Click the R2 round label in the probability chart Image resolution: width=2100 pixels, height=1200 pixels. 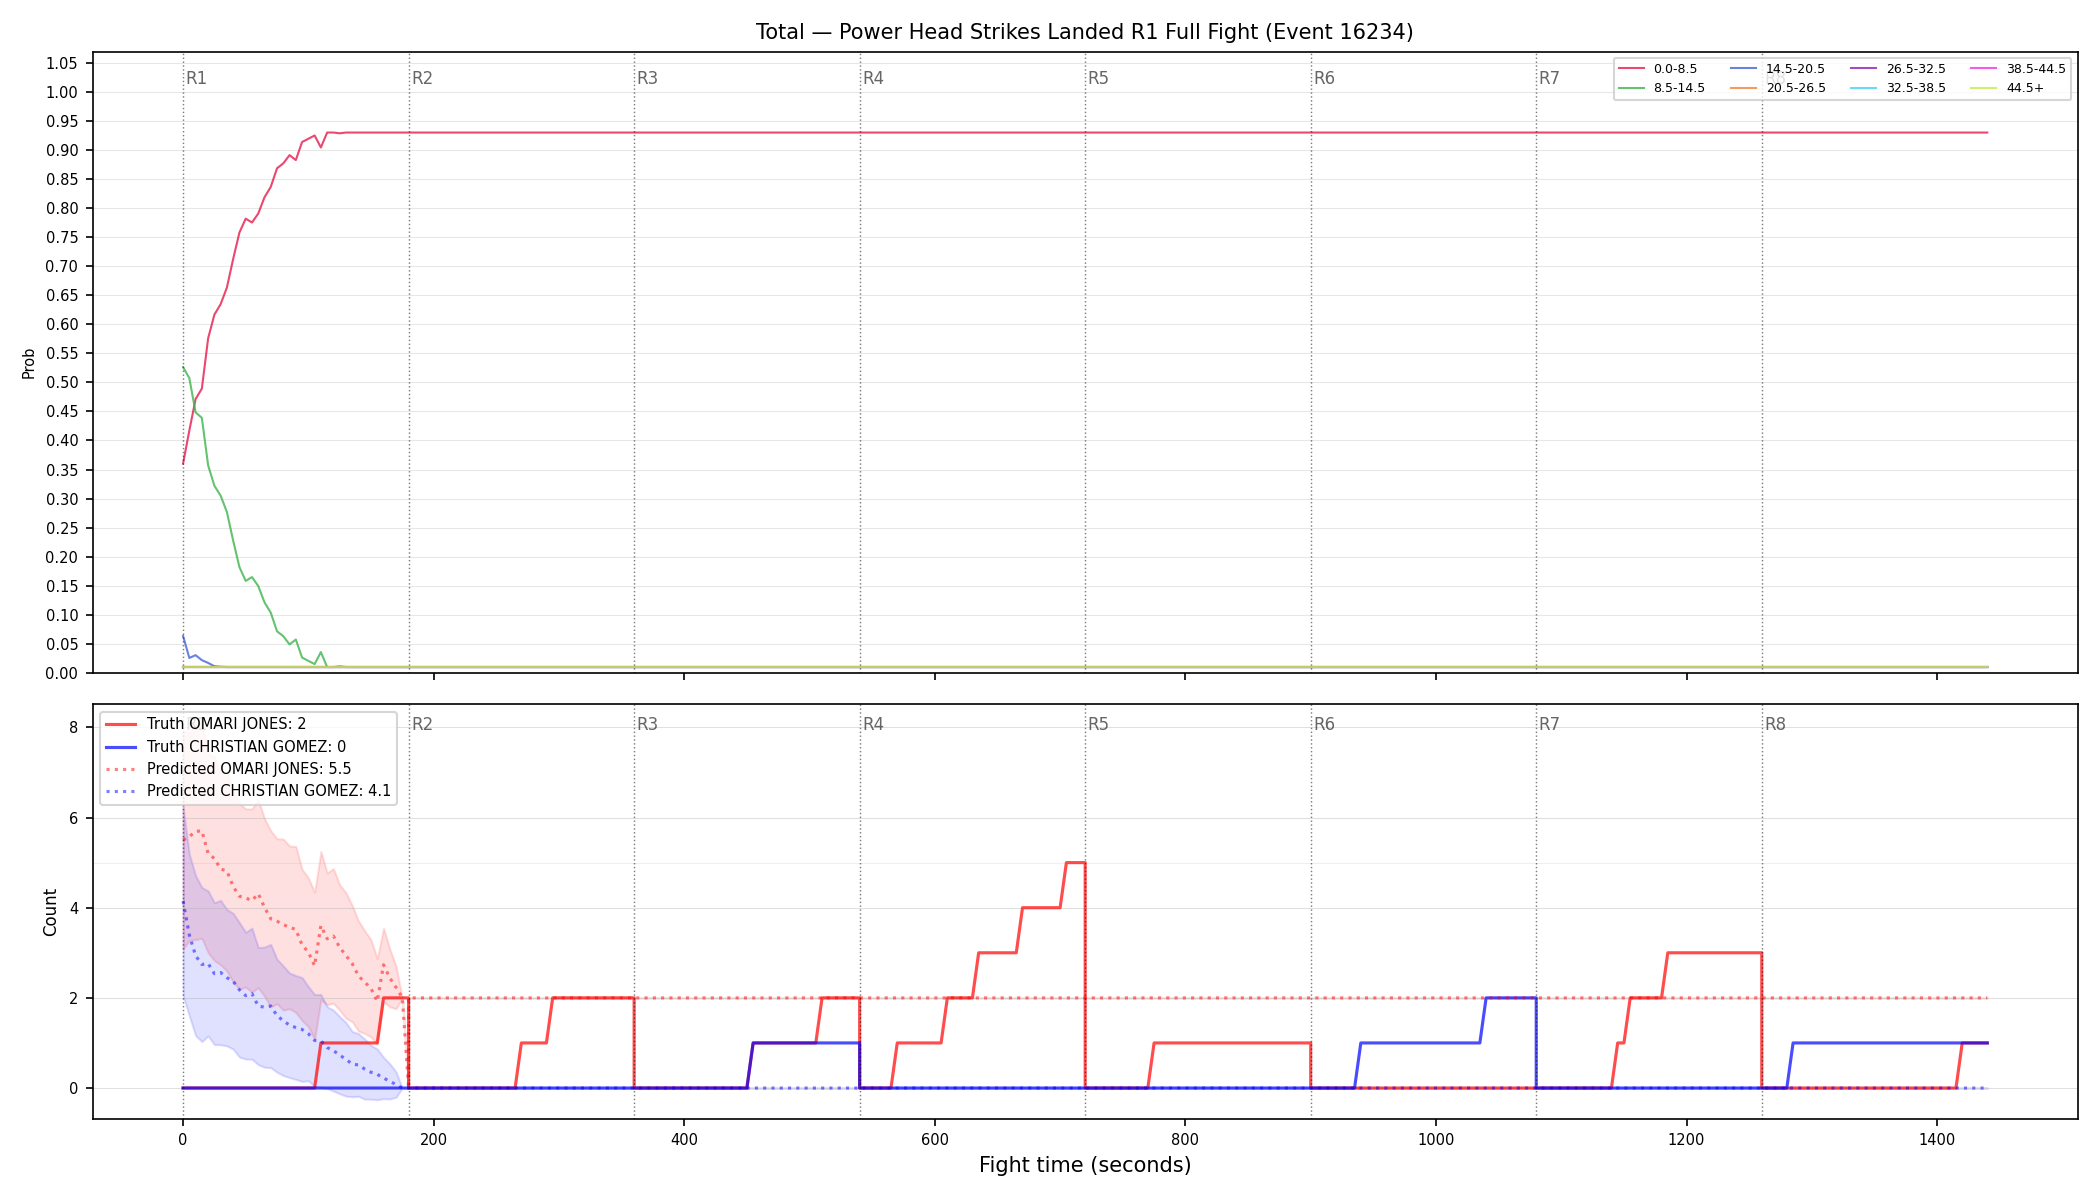click(422, 78)
